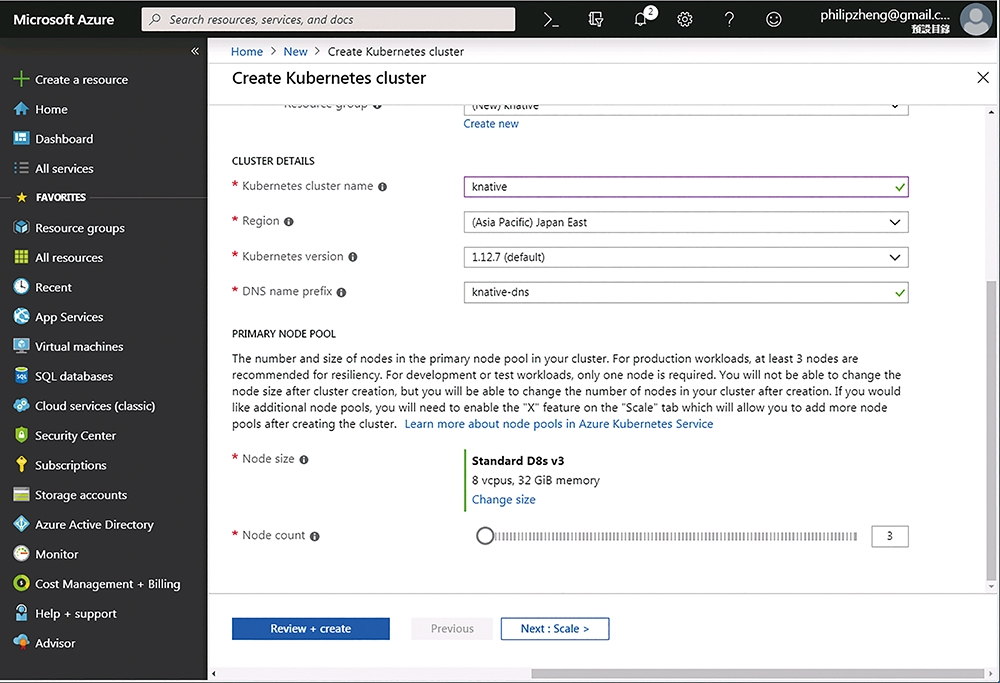Open the account avatar menu

pos(976,19)
